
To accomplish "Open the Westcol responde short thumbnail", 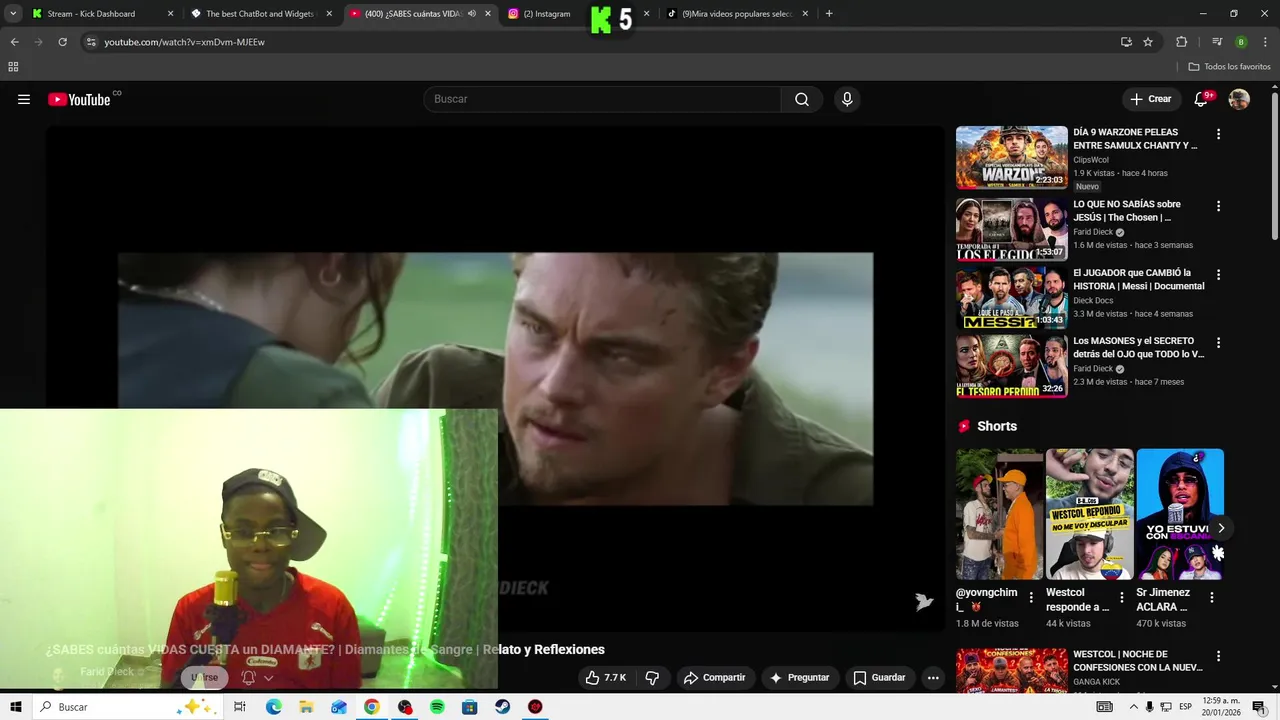I will [1089, 514].
